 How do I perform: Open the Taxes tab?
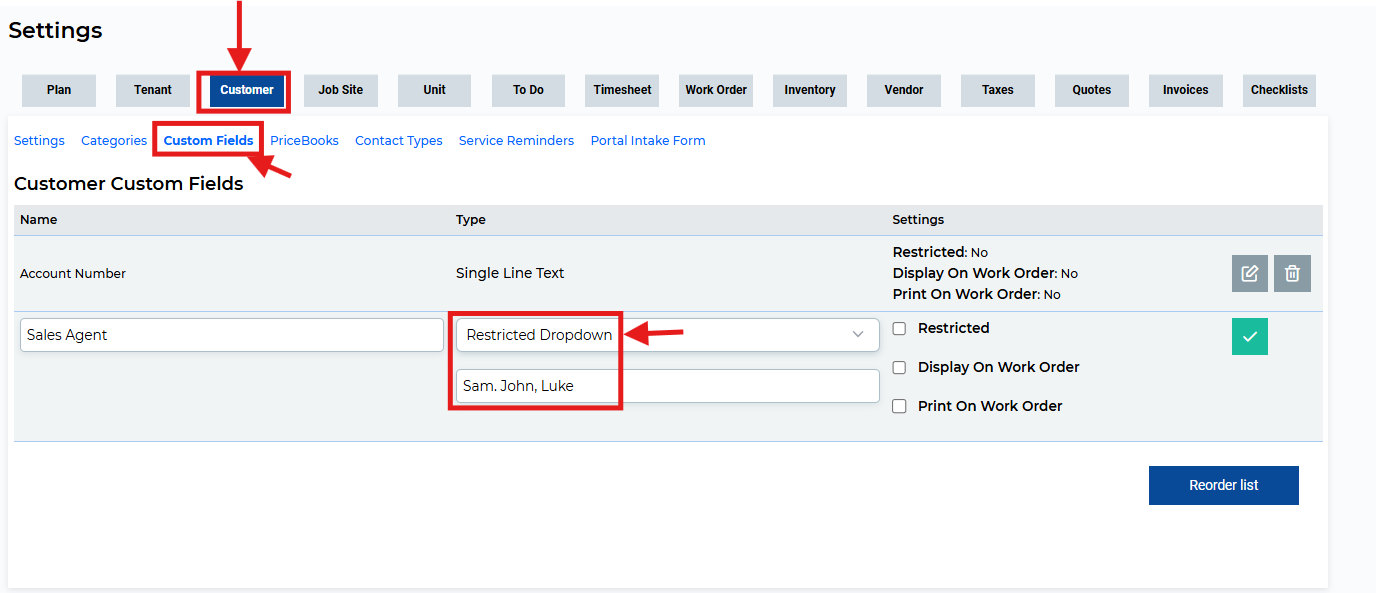998,90
